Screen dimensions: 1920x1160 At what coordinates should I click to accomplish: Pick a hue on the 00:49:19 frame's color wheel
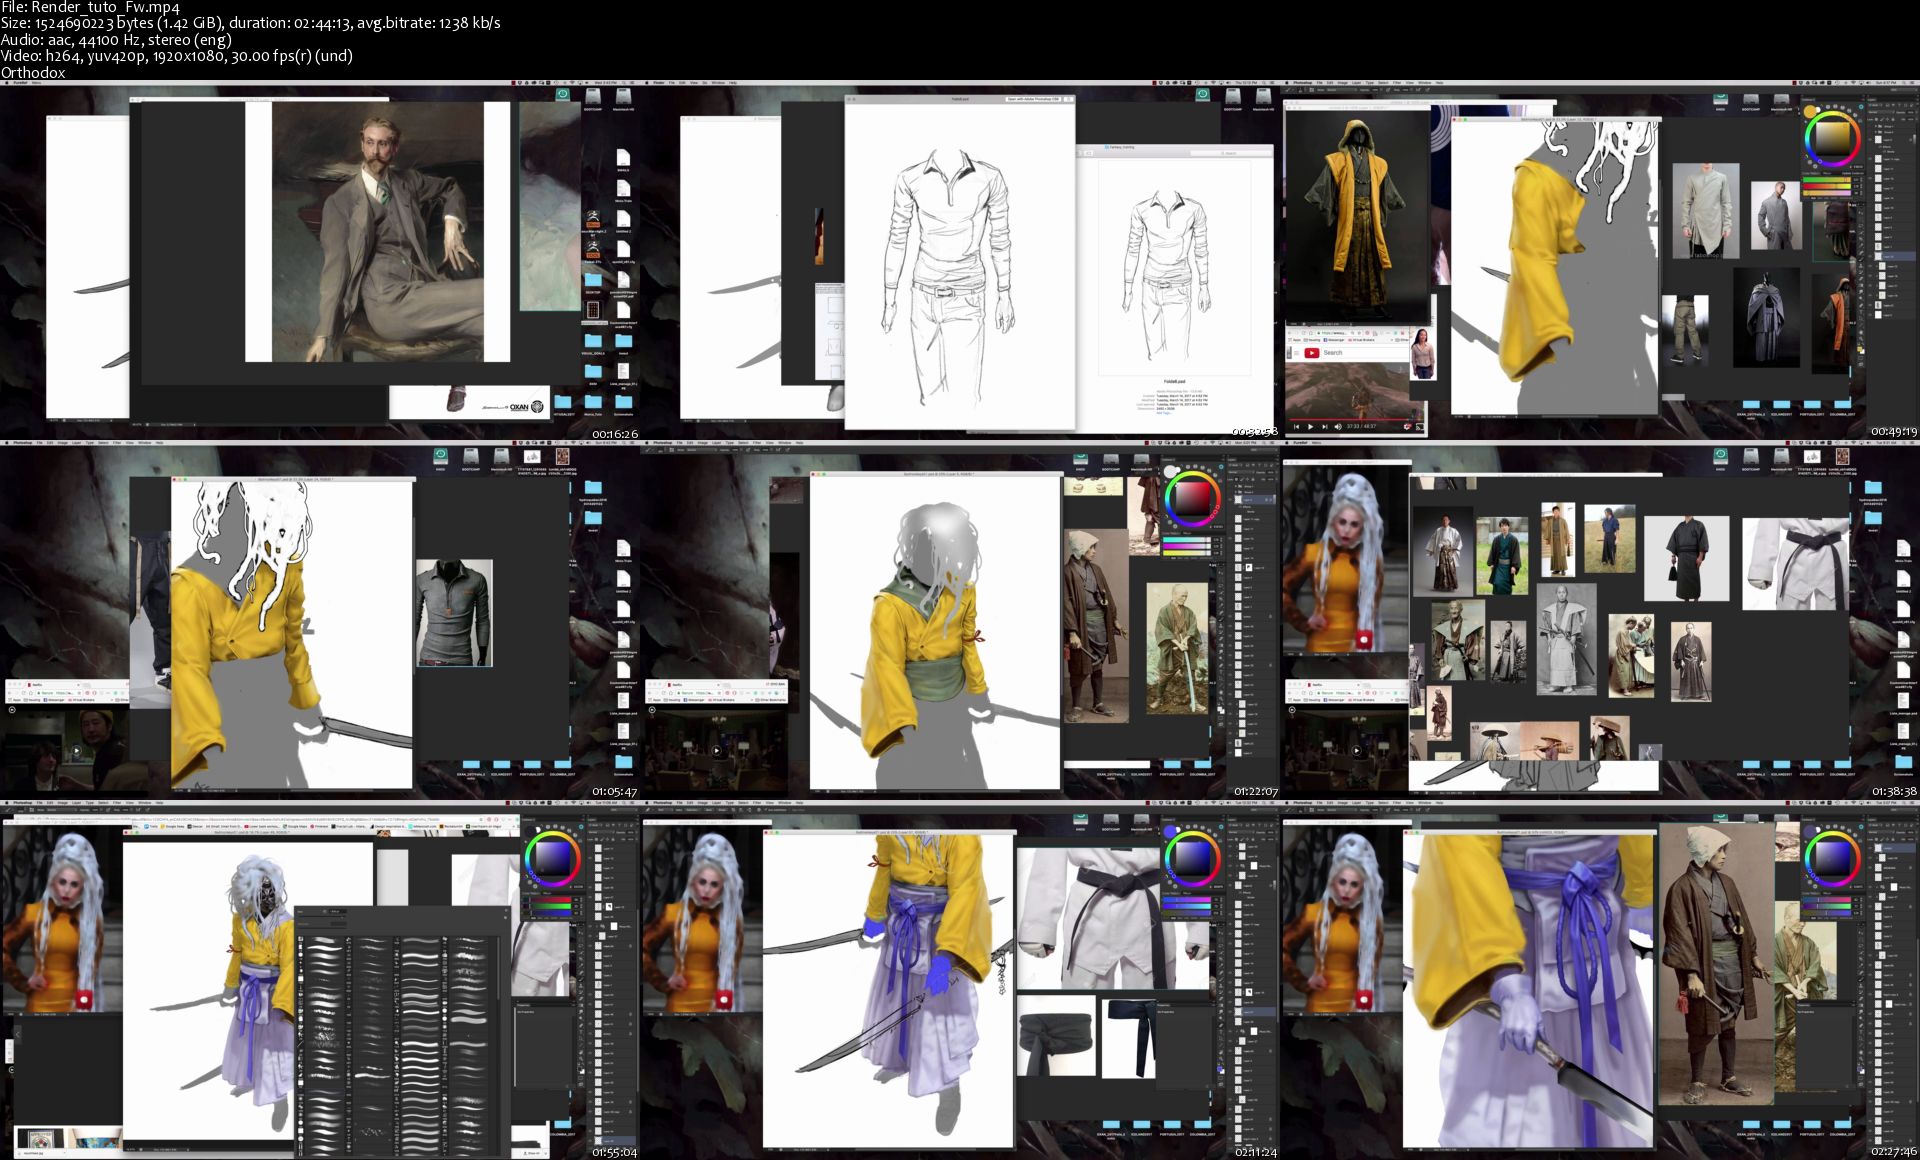tap(1832, 138)
